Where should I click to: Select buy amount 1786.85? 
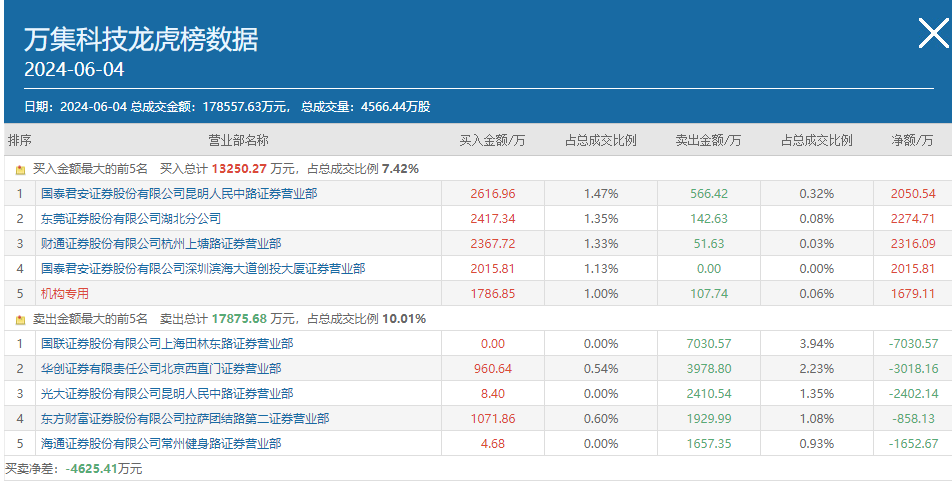coord(492,293)
